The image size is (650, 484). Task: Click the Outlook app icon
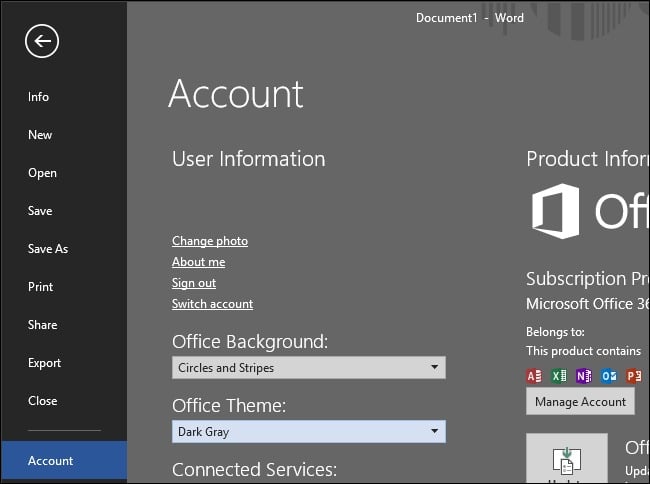(x=609, y=376)
